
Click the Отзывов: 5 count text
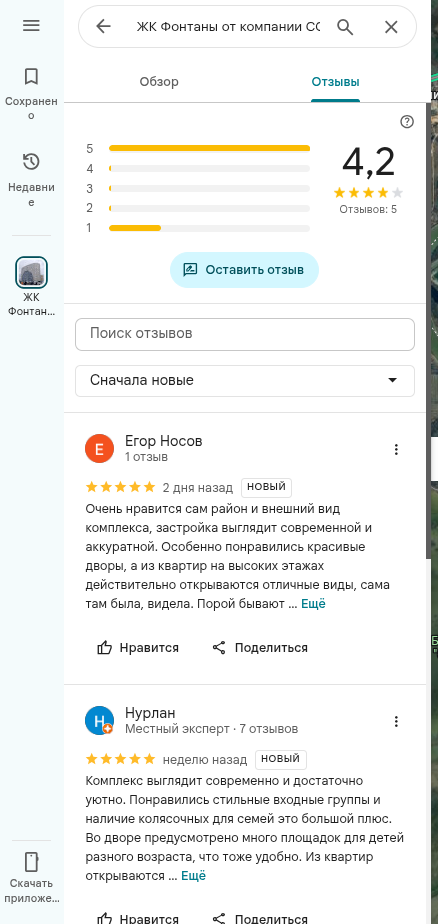coord(368,209)
